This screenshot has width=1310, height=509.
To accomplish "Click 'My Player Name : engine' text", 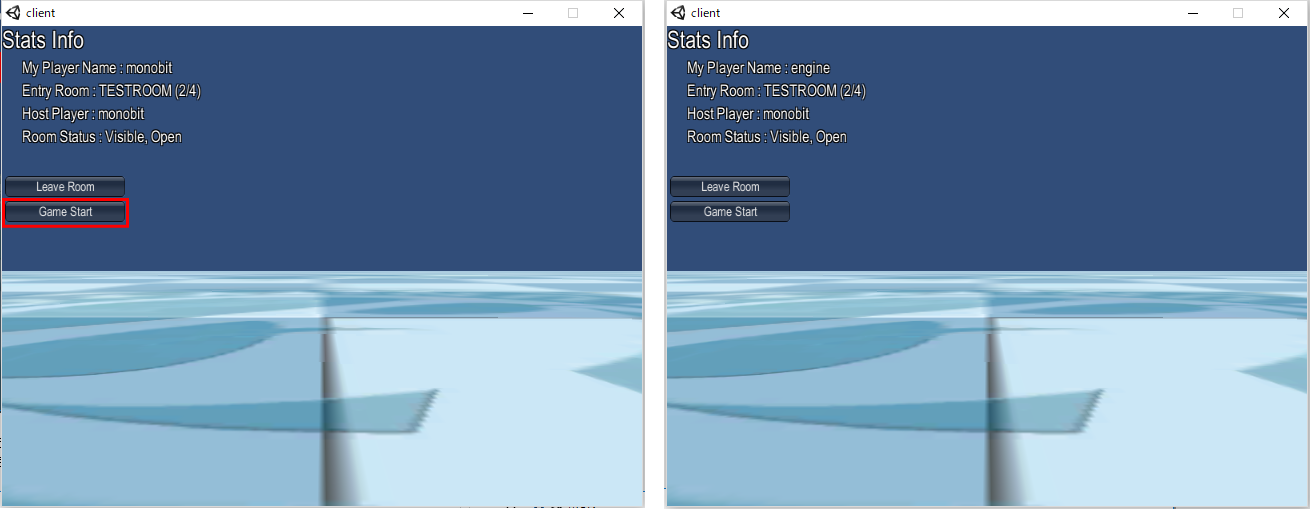I will pyautogui.click(x=758, y=68).
